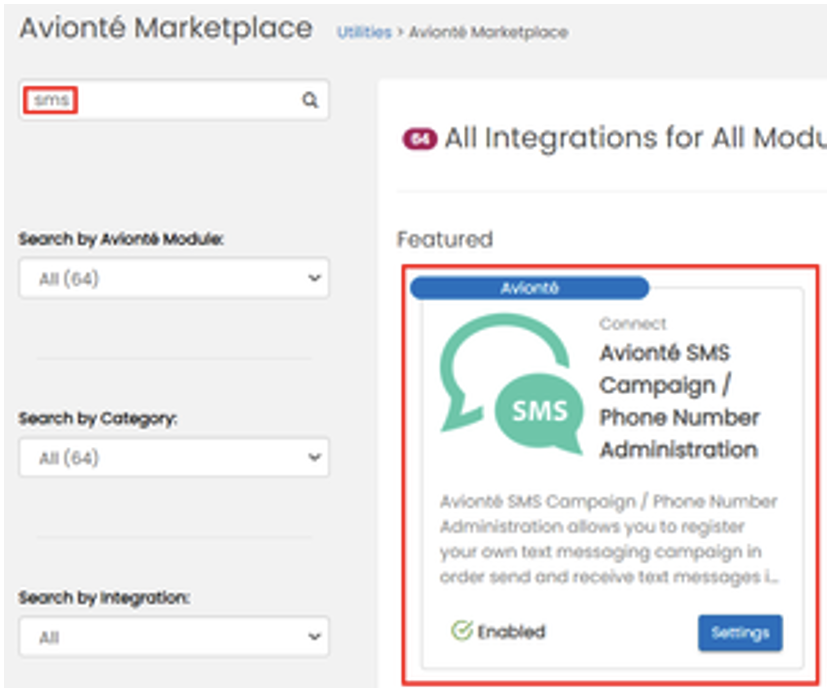This screenshot has width=834, height=688.
Task: Open the Search by Integration dropdown
Action: point(174,636)
